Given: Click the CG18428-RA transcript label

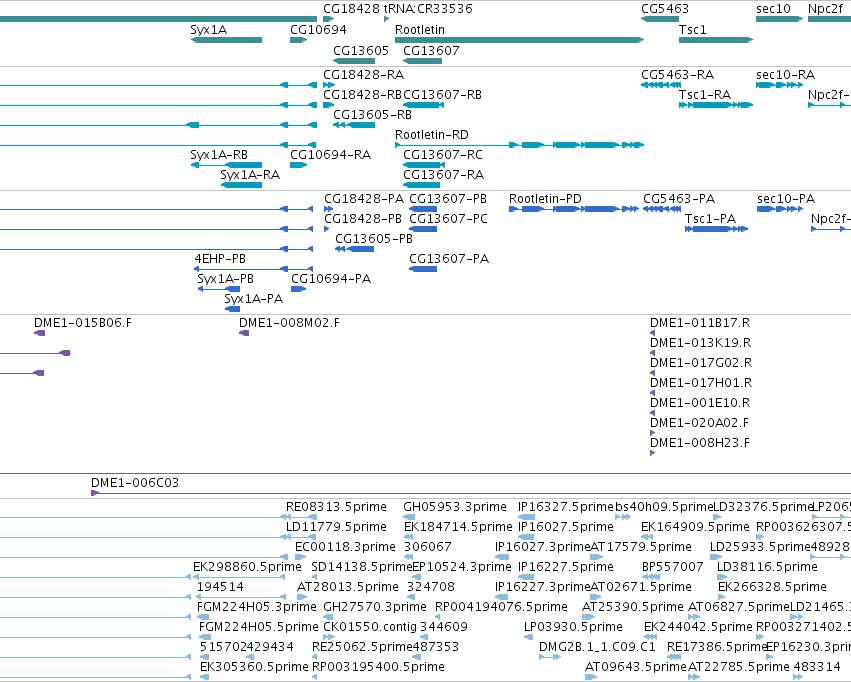Looking at the screenshot, I should (x=364, y=75).
